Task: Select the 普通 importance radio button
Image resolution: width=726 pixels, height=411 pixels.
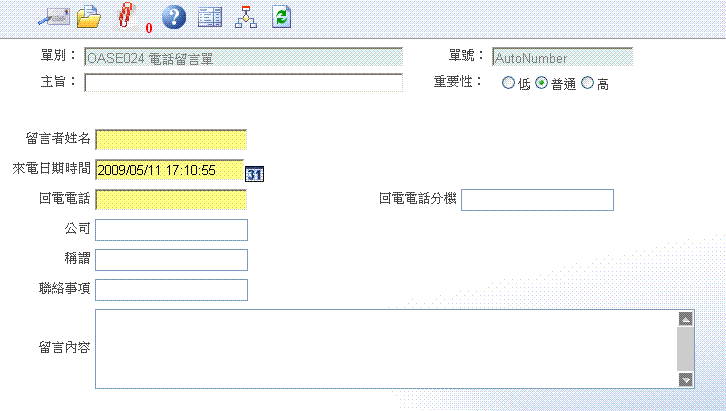Action: click(x=542, y=84)
